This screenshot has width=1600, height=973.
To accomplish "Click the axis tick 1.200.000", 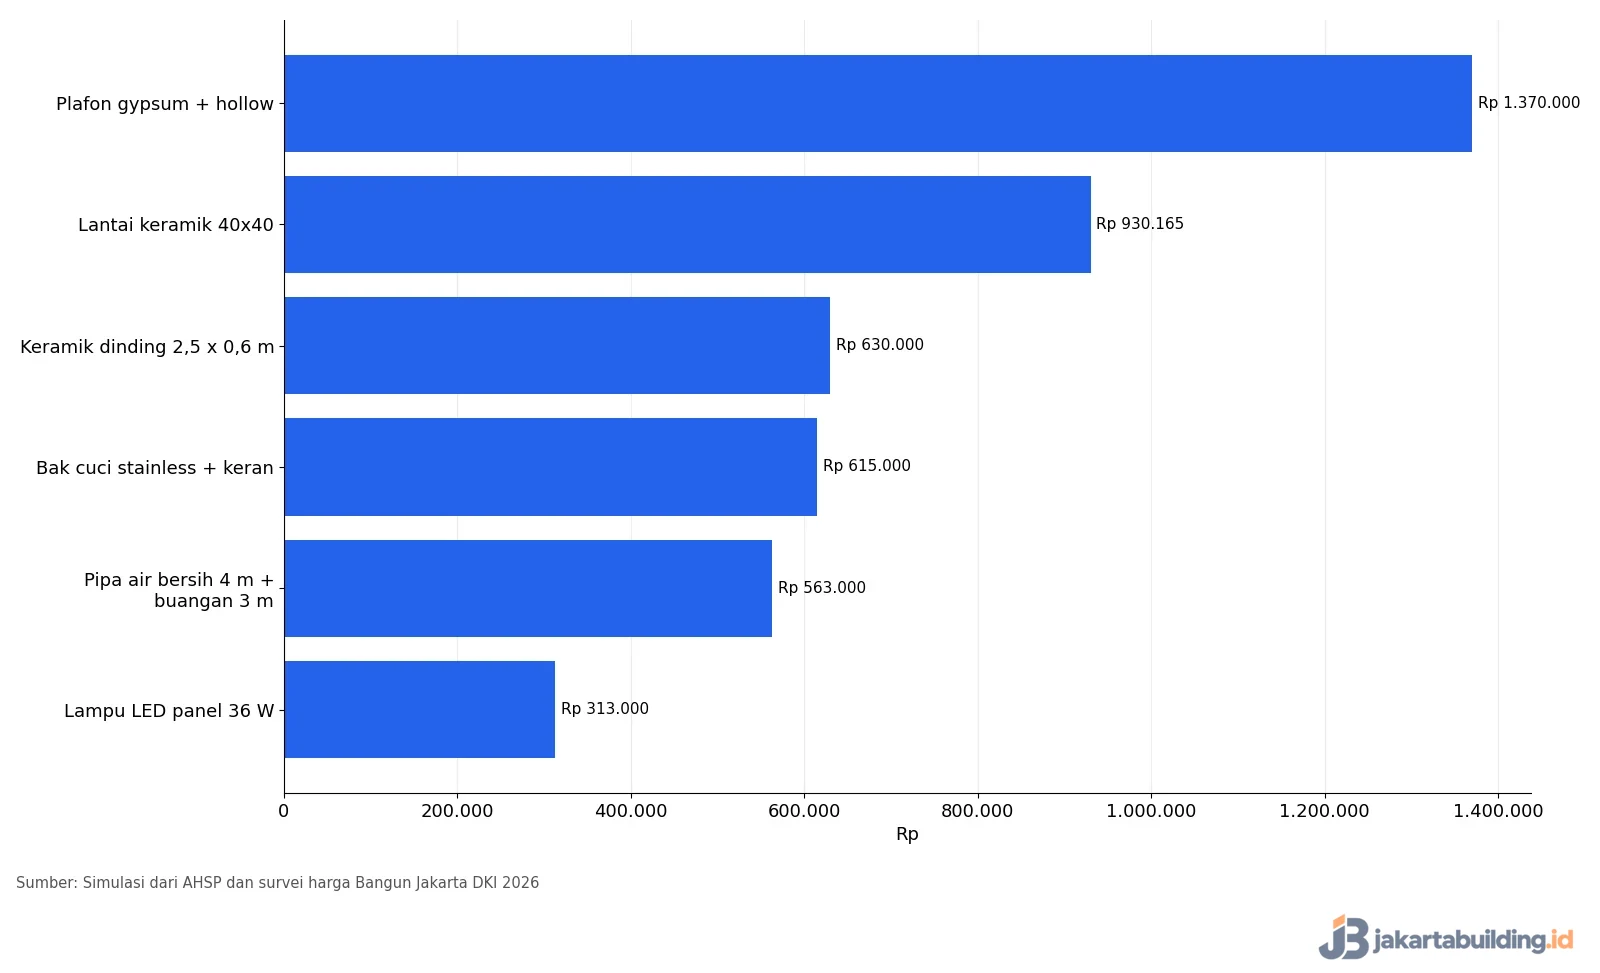I will [1324, 811].
